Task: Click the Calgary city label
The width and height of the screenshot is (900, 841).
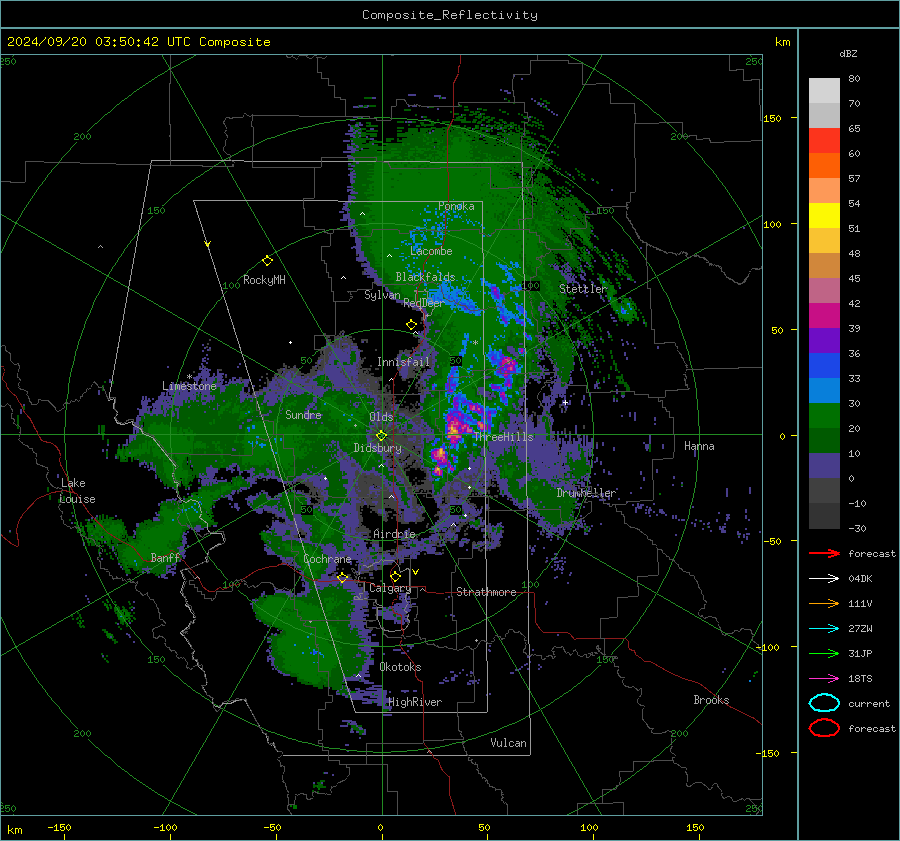Action: tap(390, 588)
